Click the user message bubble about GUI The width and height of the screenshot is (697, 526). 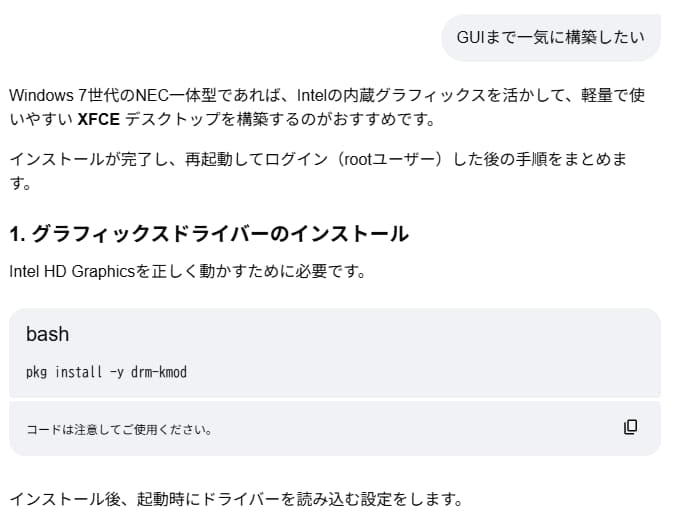[550, 37]
